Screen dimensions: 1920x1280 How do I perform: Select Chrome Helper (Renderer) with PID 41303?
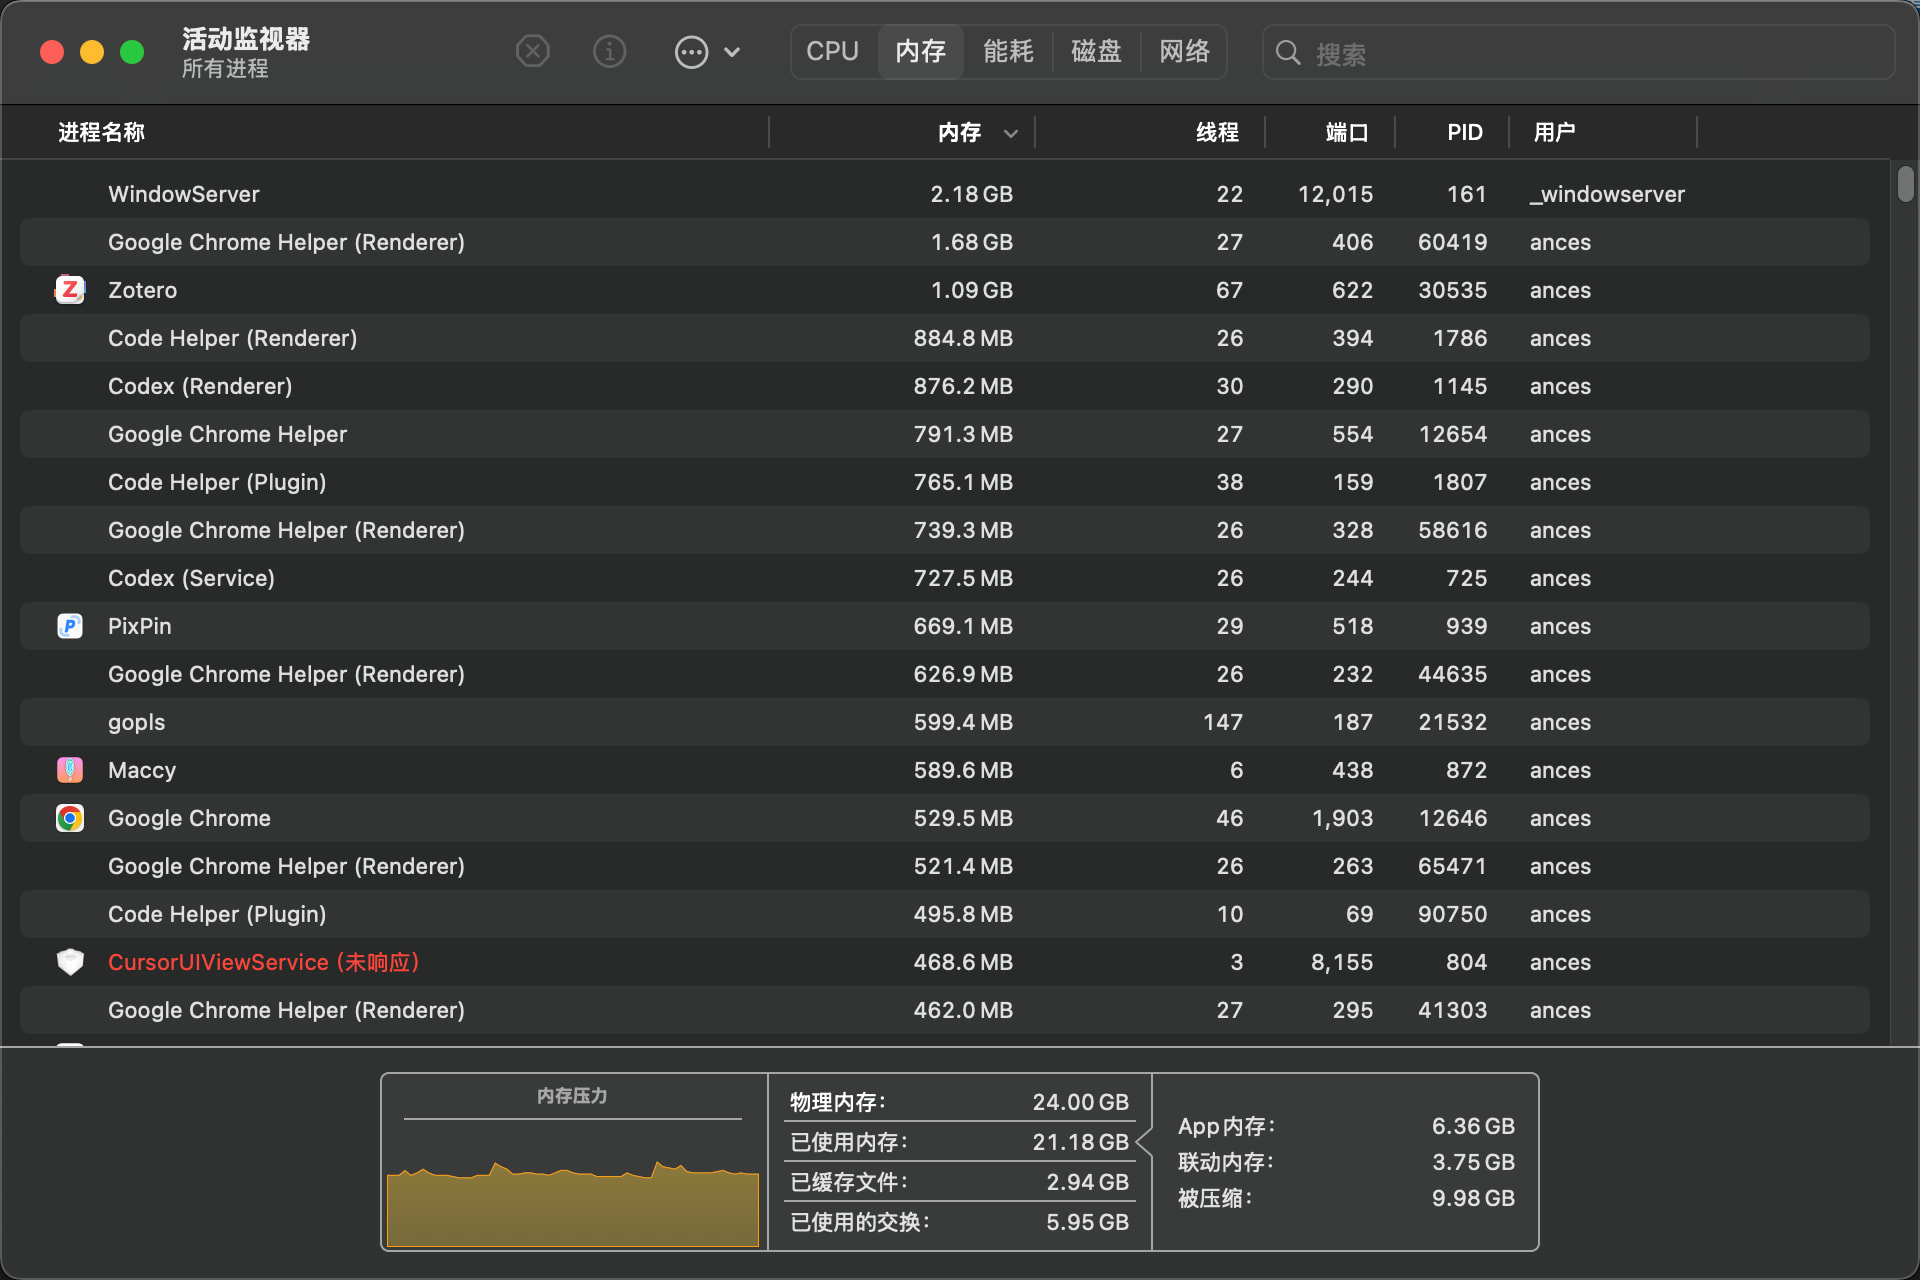coord(945,1010)
